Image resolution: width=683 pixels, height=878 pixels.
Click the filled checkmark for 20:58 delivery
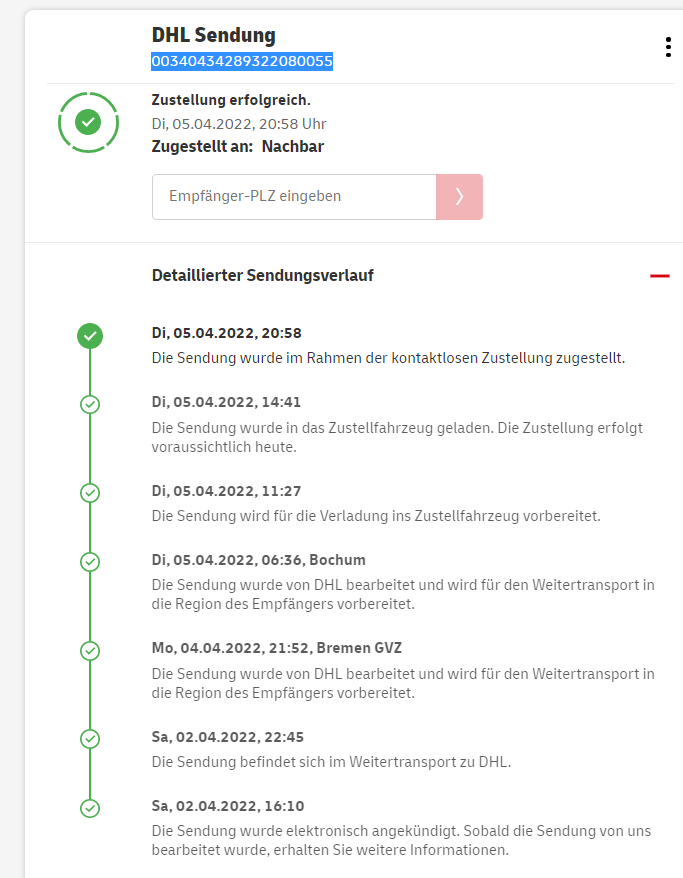pyautogui.click(x=90, y=336)
